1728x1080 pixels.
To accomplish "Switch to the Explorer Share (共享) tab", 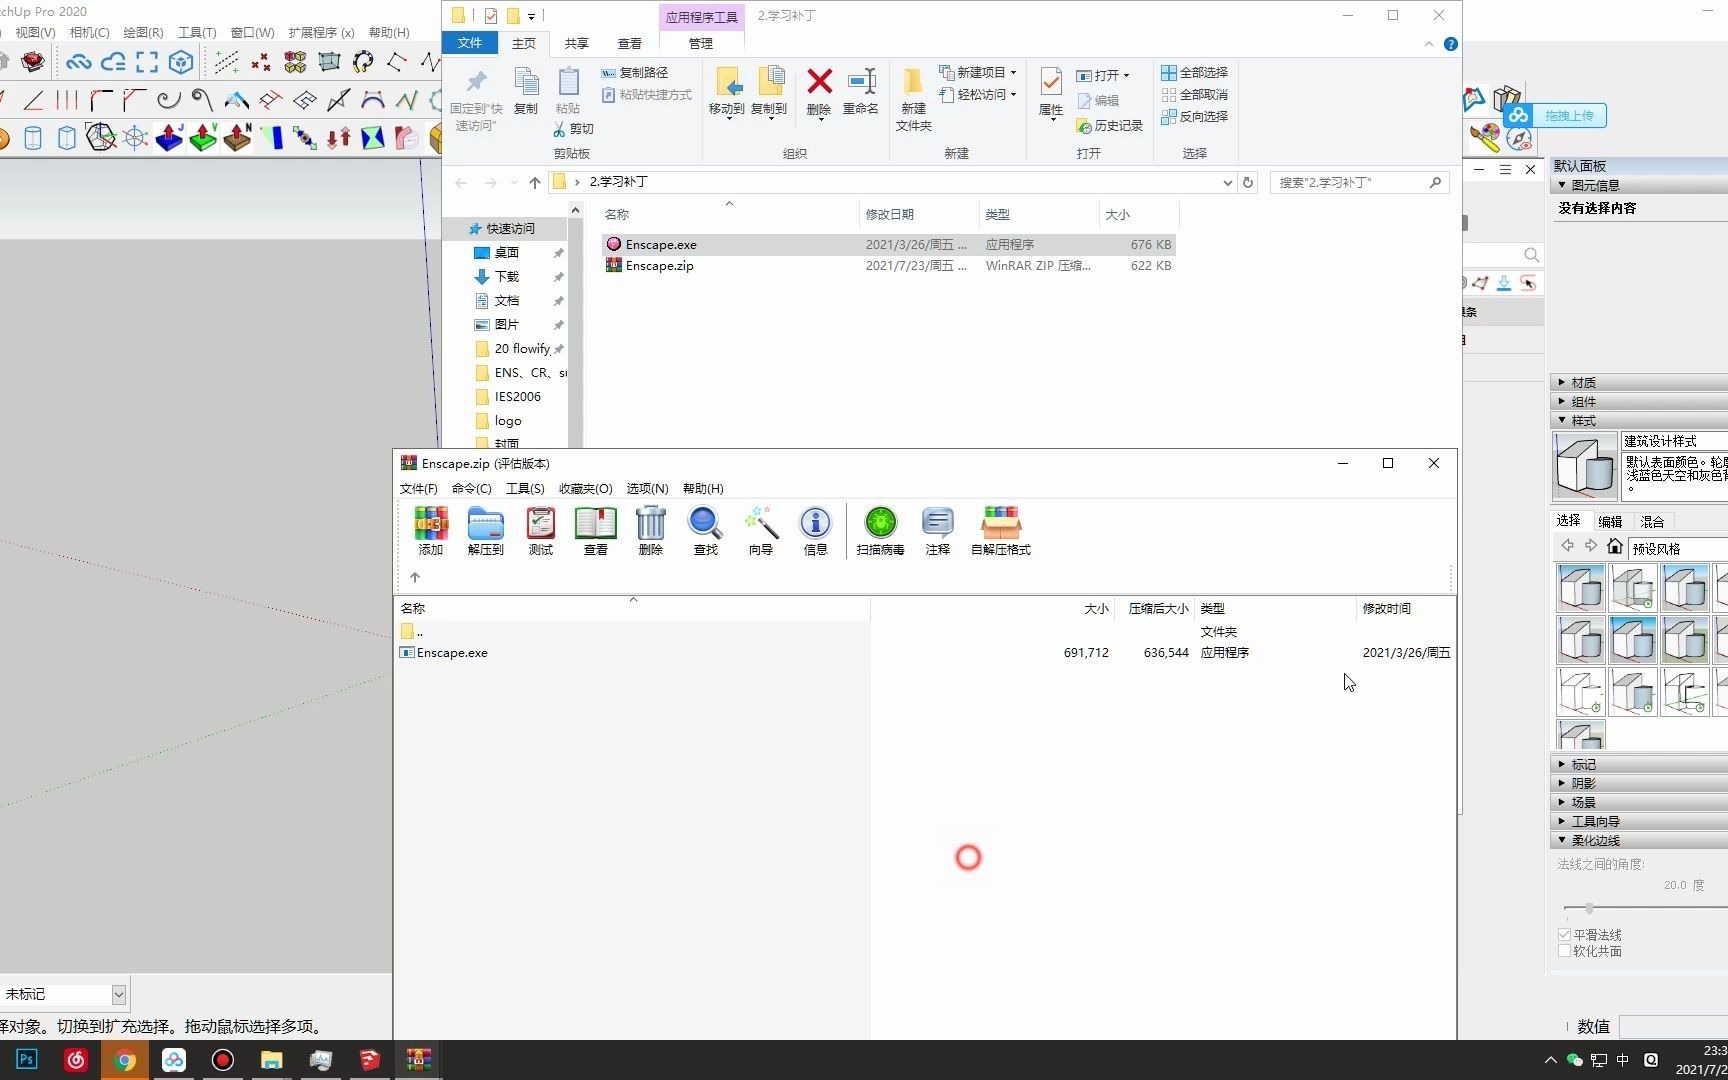I will point(576,43).
